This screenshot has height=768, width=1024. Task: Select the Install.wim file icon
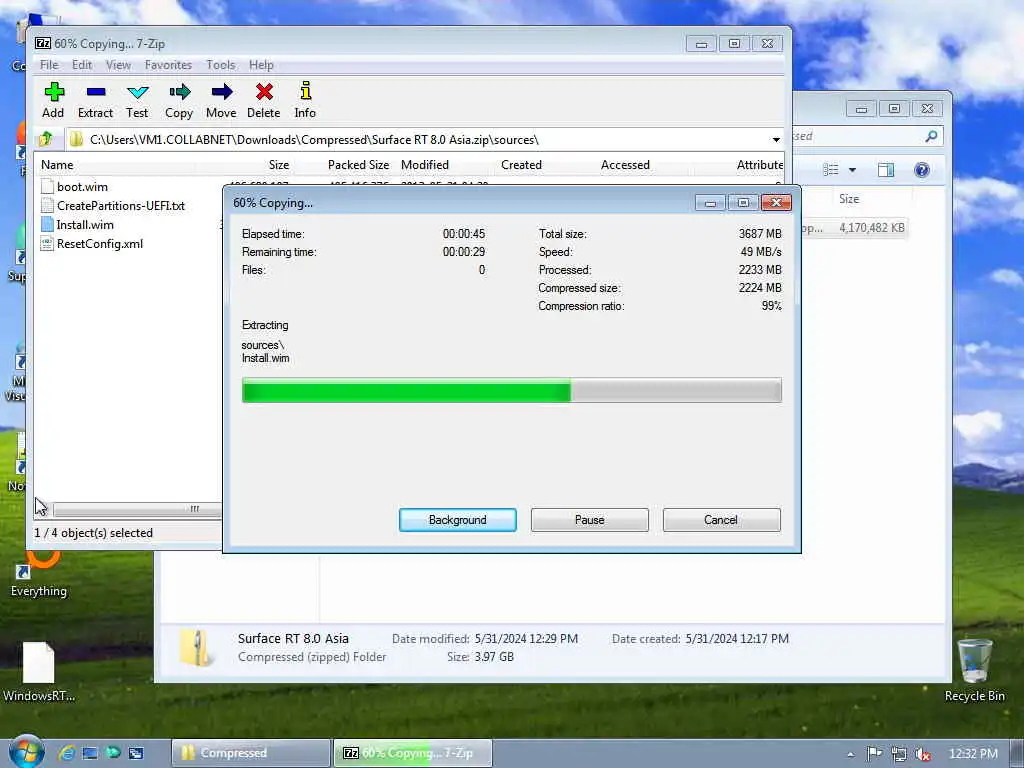[x=47, y=224]
